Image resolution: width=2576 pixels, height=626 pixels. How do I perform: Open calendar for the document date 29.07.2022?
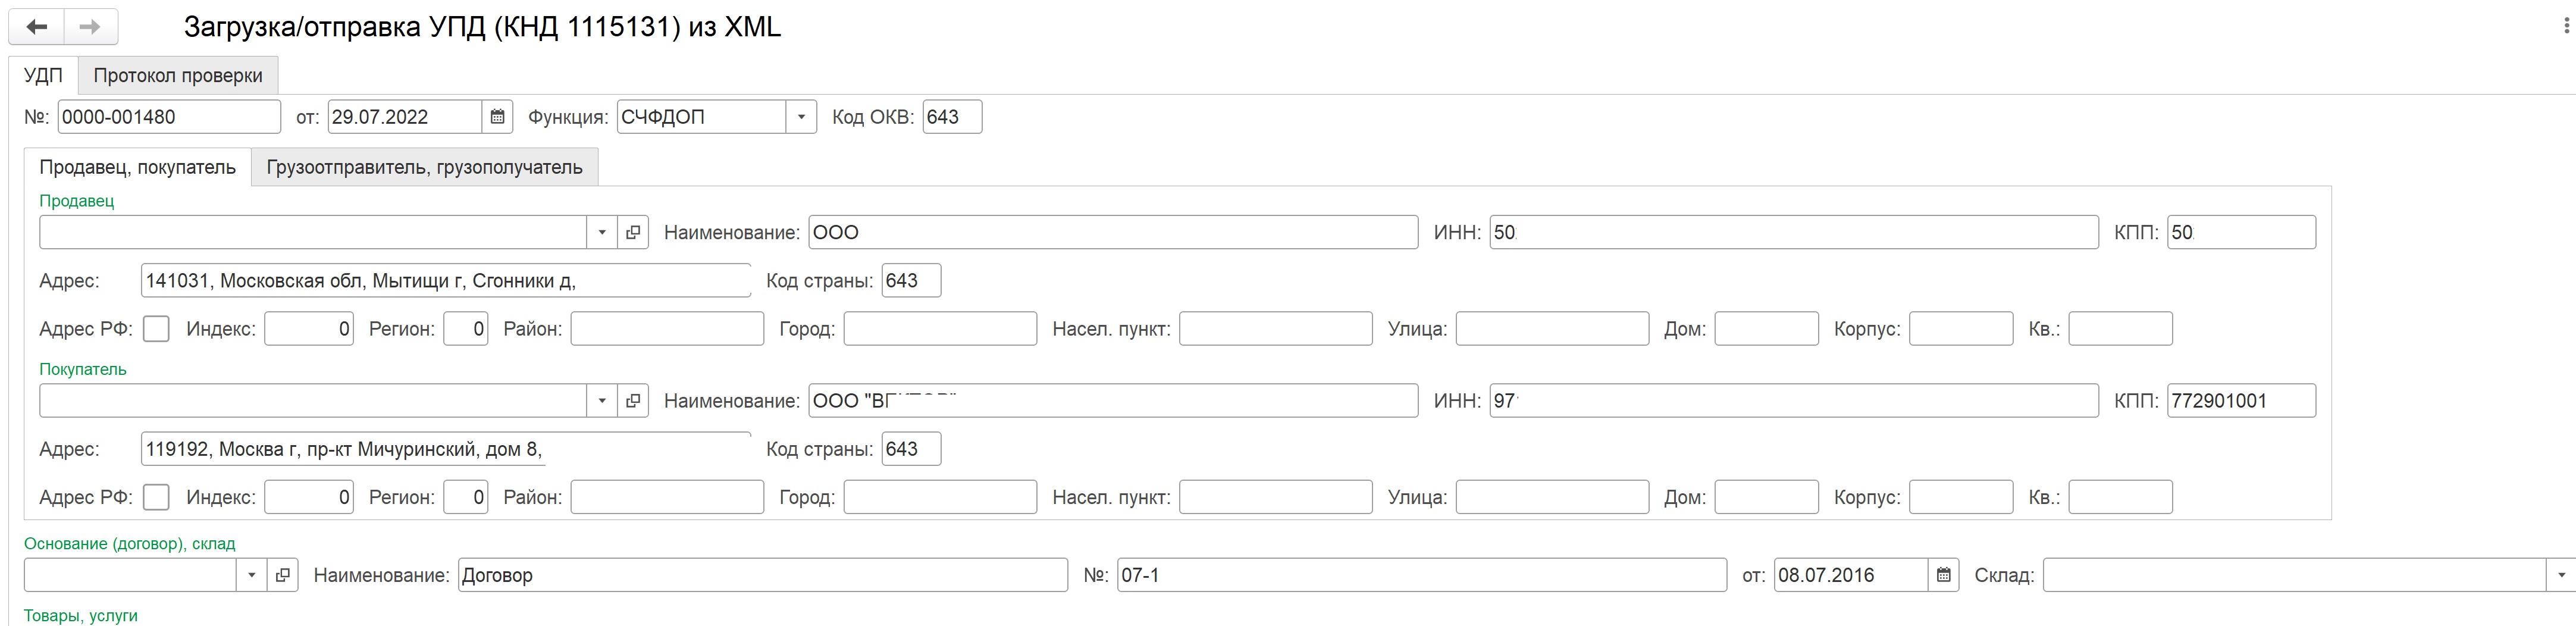497,117
